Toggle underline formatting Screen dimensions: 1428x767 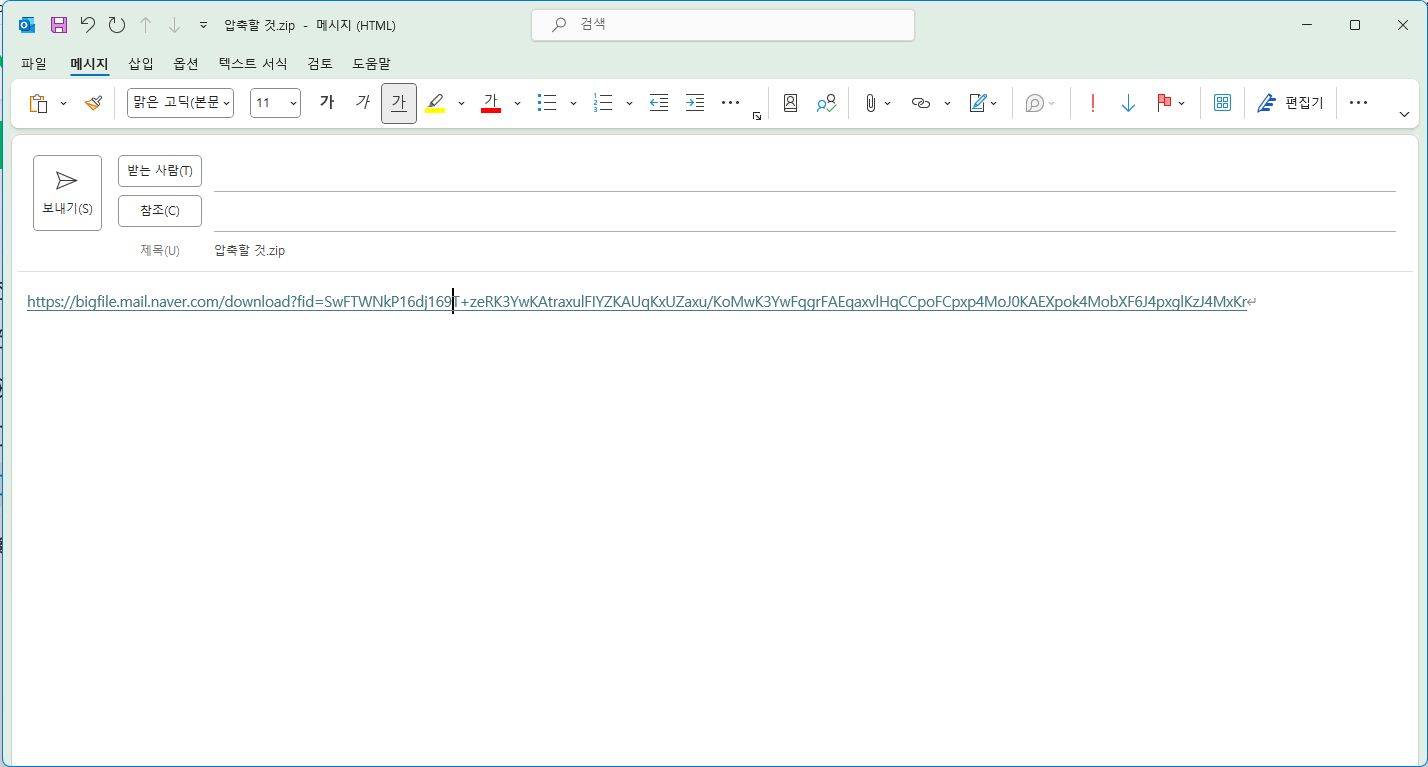(399, 103)
